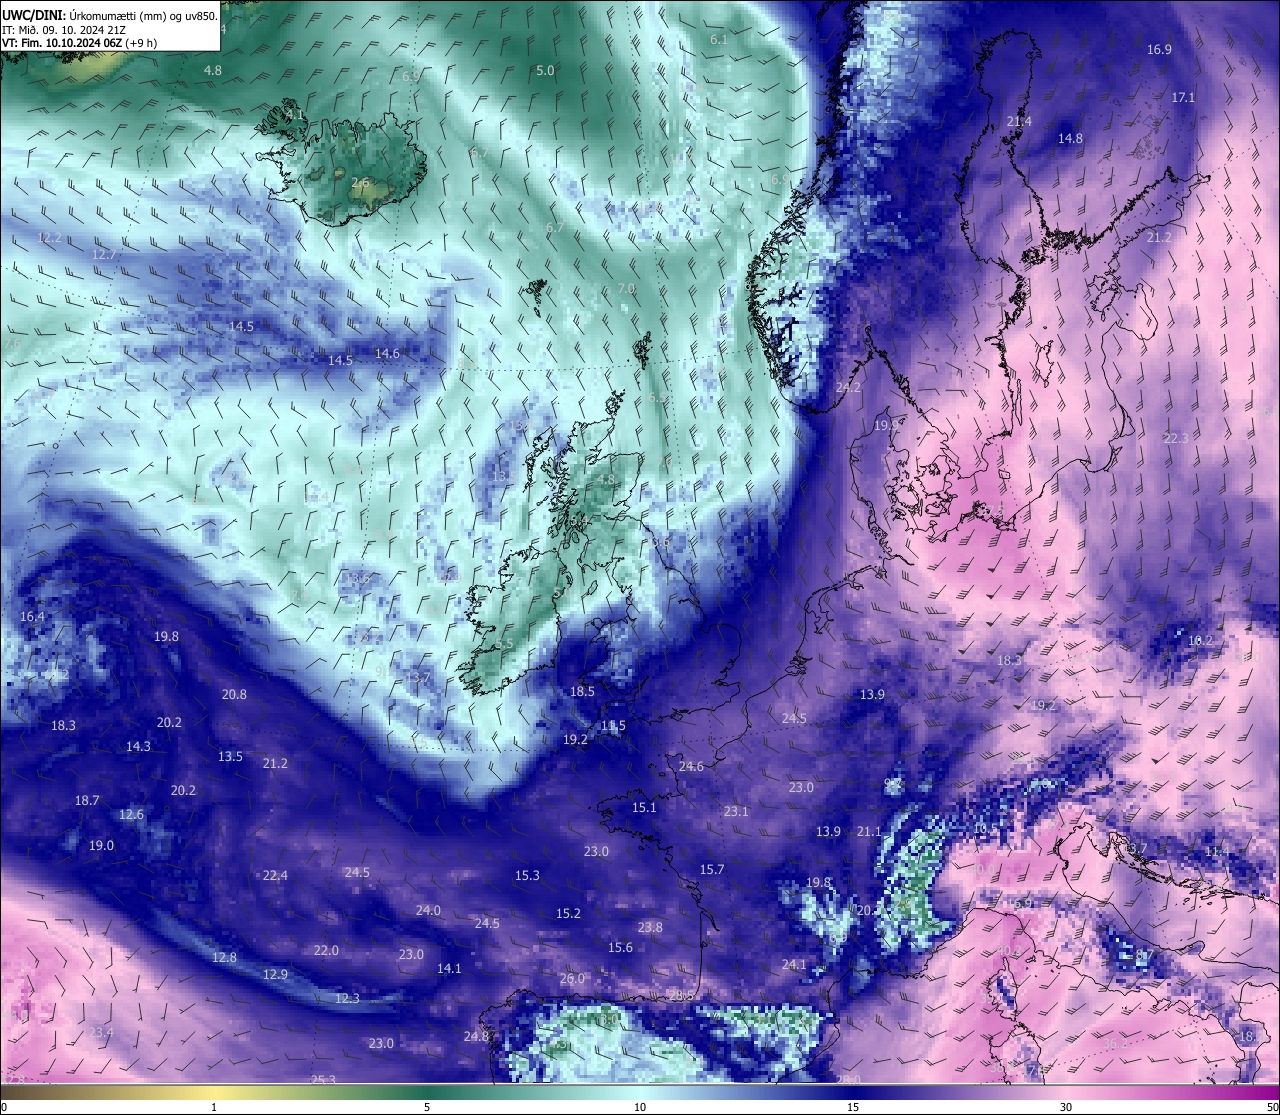Click the 21.4 value over northern Sweden
The image size is (1280, 1115).
pyautogui.click(x=1019, y=121)
